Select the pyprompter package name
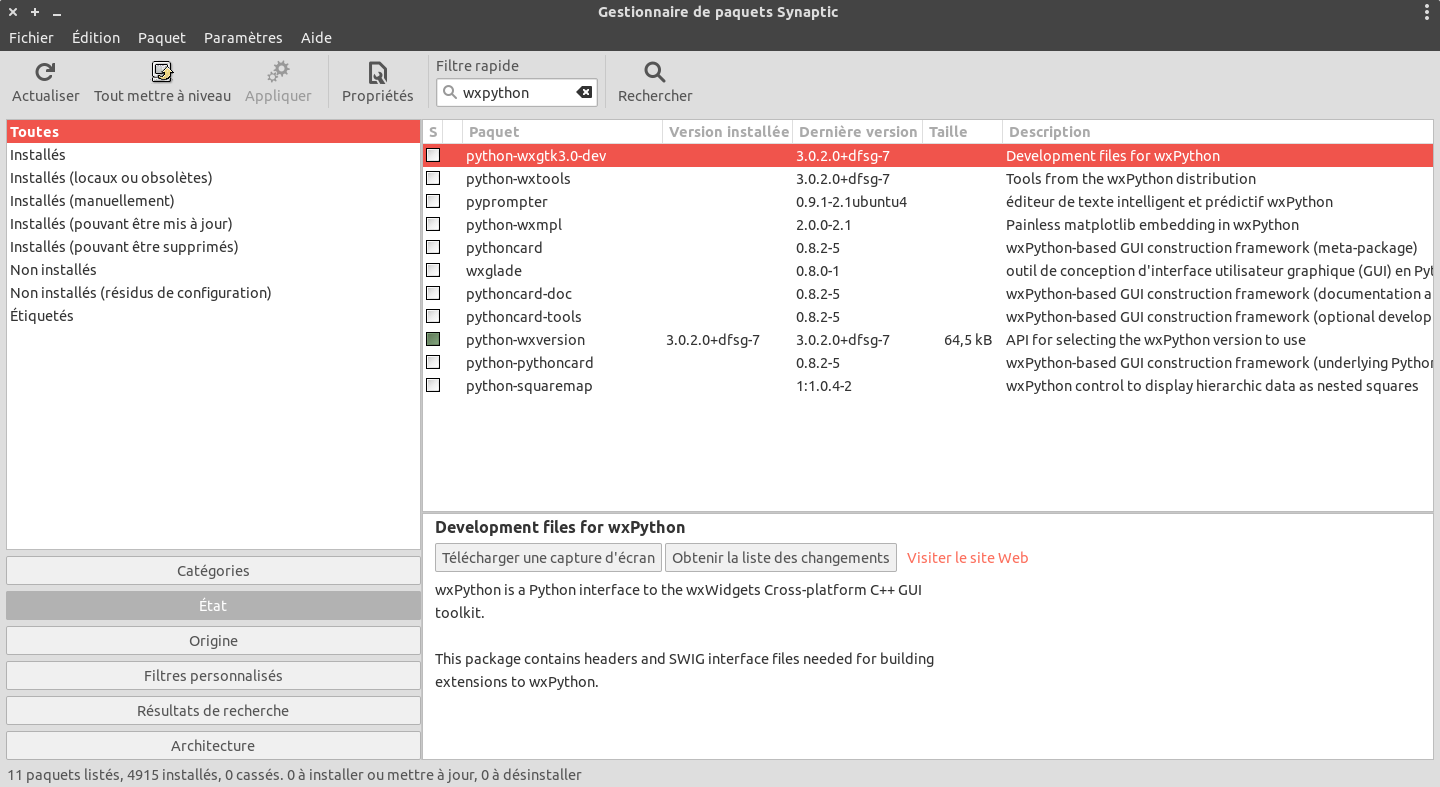Screen dimensions: 1440x787 pyautogui.click(x=507, y=202)
